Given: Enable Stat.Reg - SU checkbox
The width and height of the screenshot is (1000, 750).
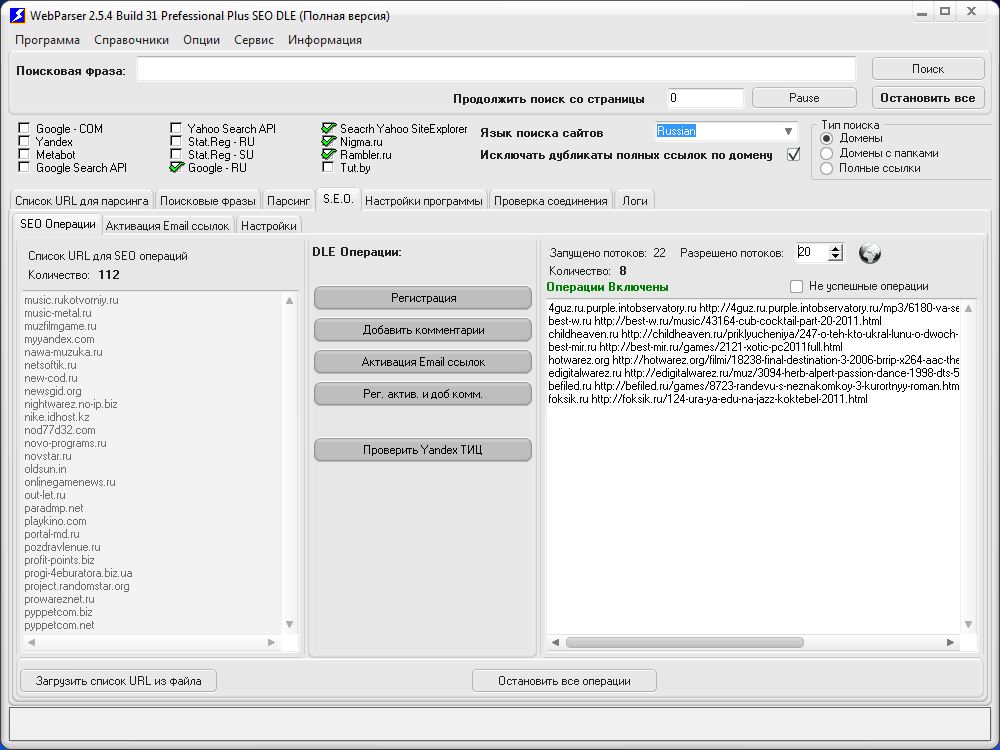Looking at the screenshot, I should 176,154.
